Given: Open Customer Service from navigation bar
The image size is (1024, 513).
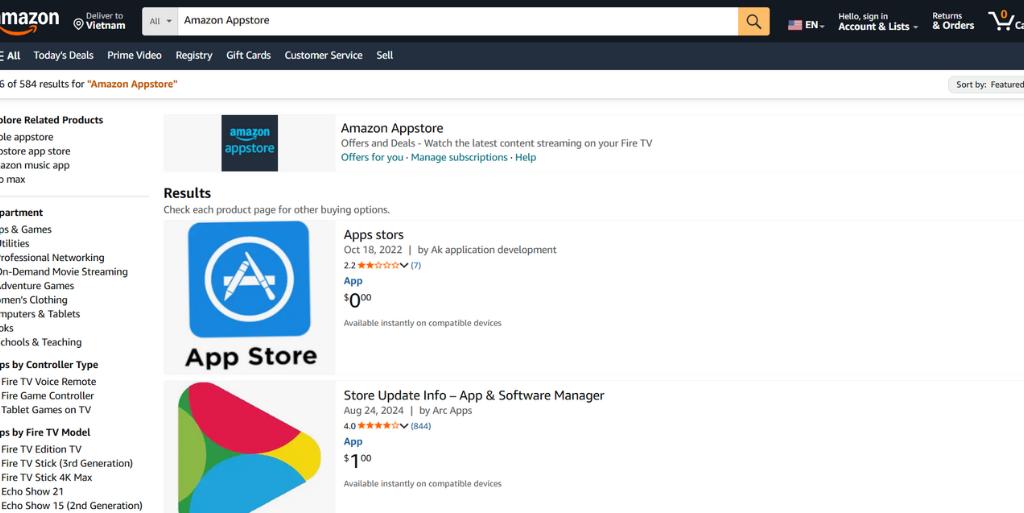Looking at the screenshot, I should pyautogui.click(x=324, y=56).
